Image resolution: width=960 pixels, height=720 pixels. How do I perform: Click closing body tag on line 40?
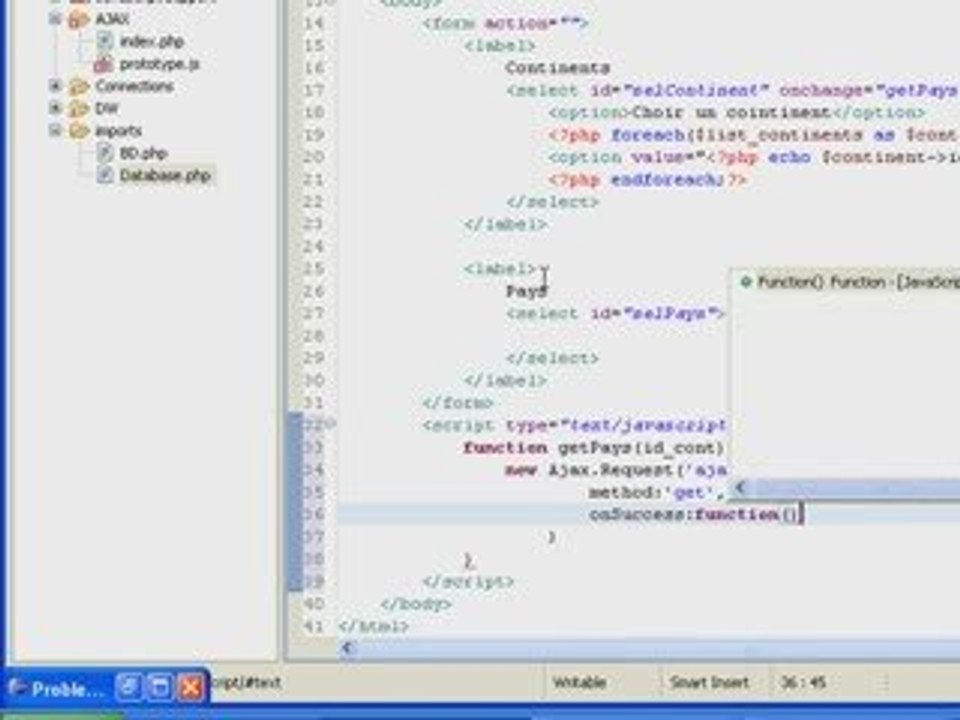[x=416, y=605]
